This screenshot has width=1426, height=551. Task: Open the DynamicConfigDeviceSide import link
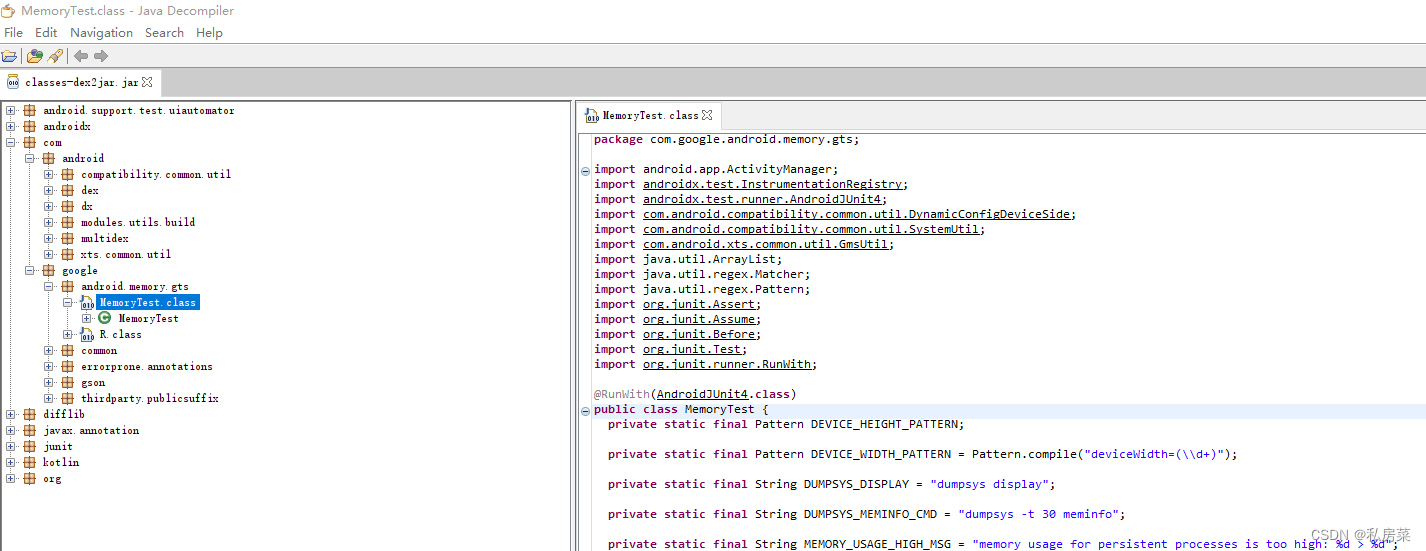pyautogui.click(x=857, y=214)
